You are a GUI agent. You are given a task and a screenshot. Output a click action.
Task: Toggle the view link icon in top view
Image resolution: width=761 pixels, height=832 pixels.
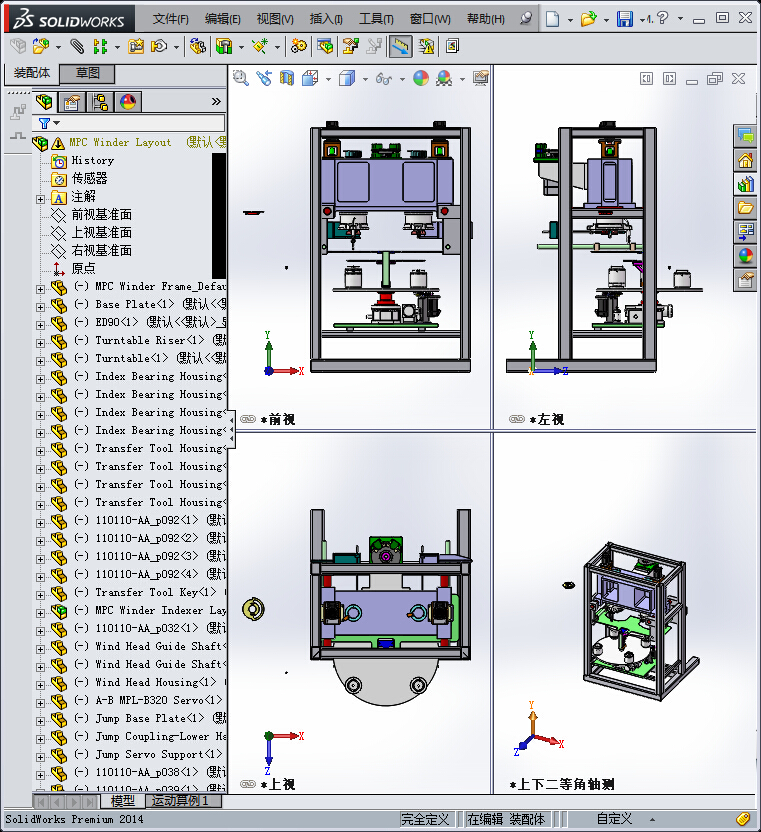point(248,784)
